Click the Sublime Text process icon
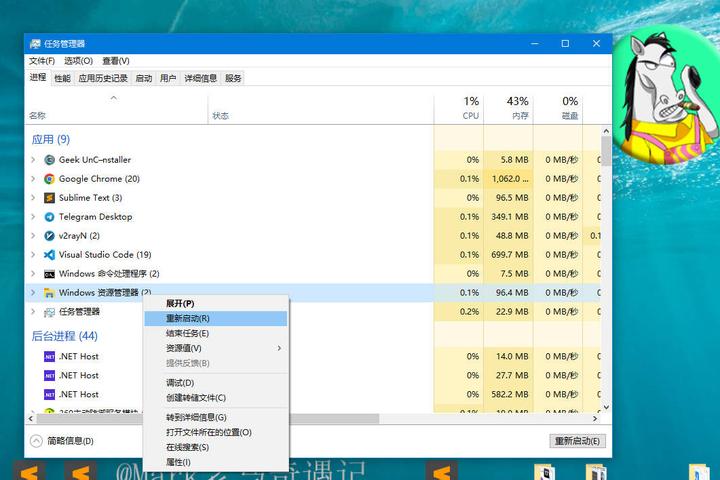This screenshot has width=720, height=480. (49, 198)
